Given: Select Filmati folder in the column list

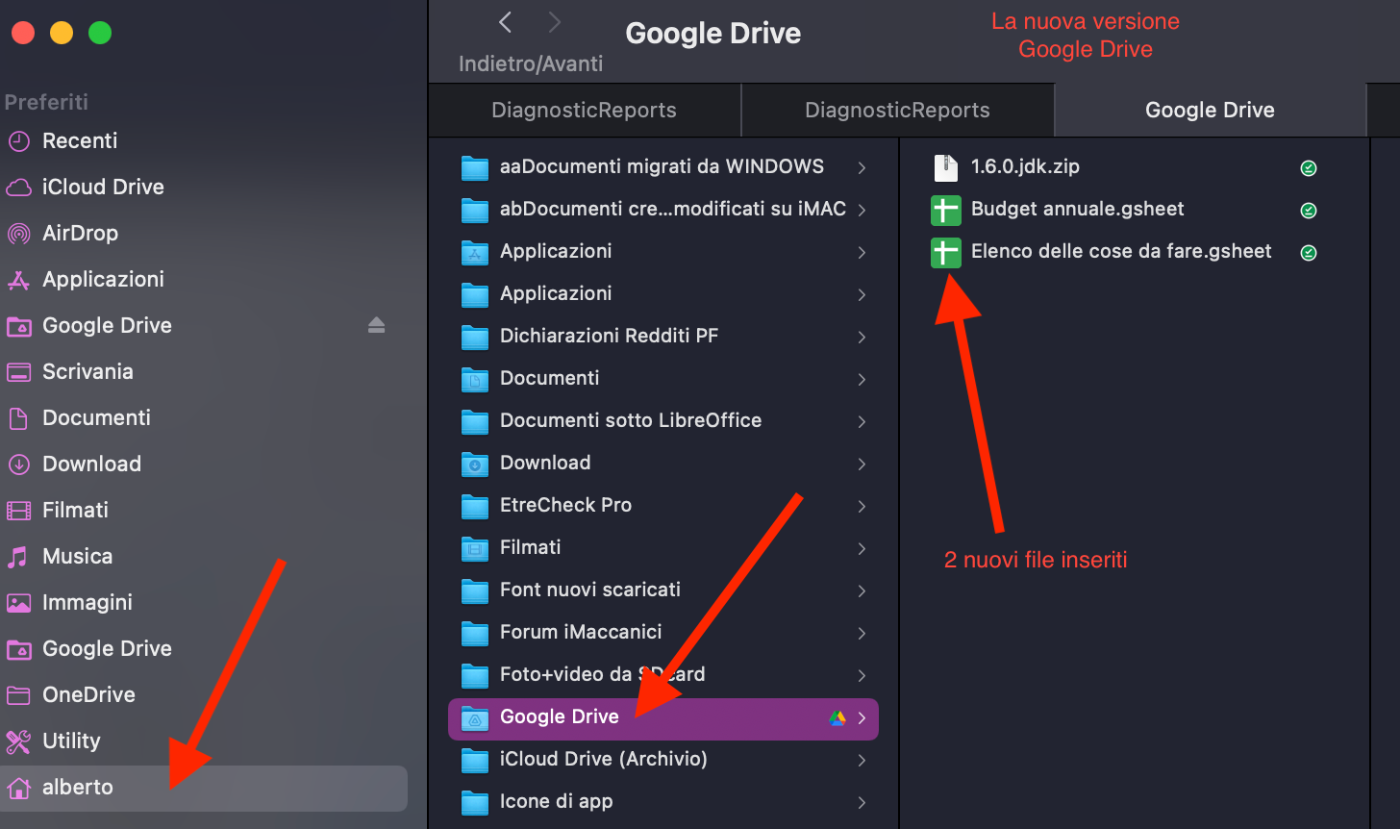Looking at the screenshot, I should click(x=663, y=548).
